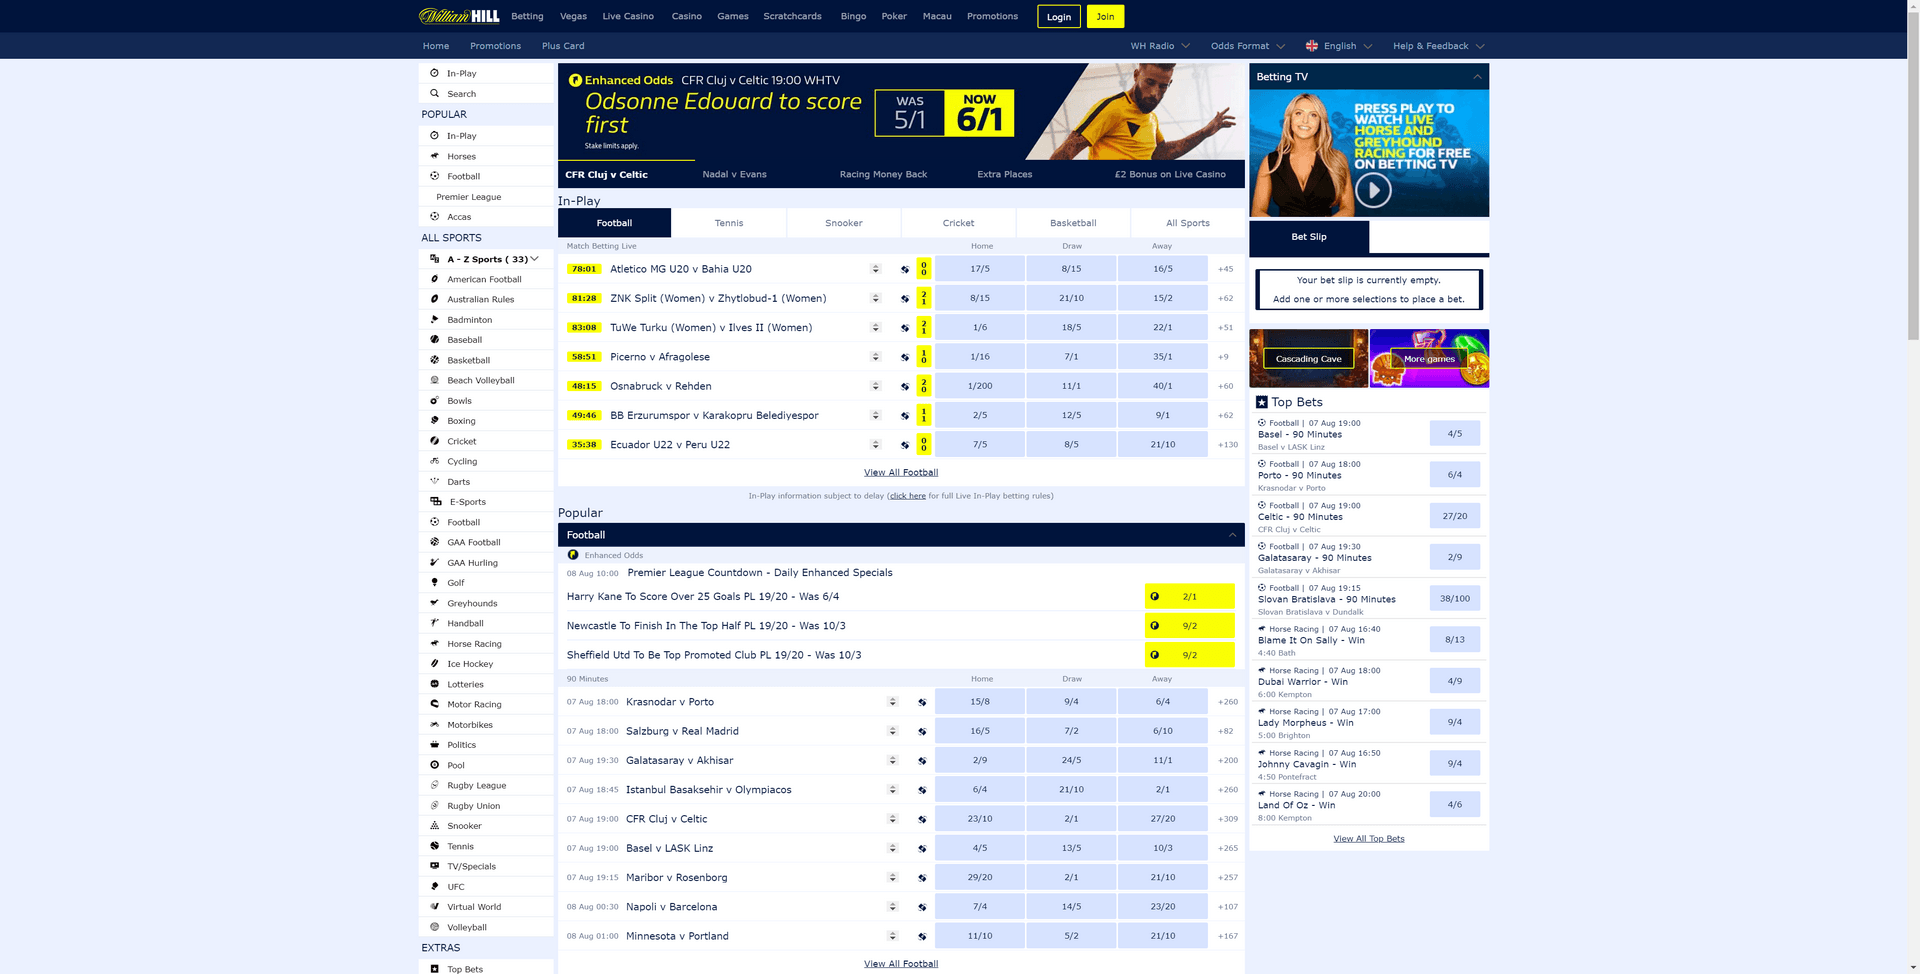Screen dimensions: 1920x974
Task: Play the Betting TV video
Action: click(1373, 190)
